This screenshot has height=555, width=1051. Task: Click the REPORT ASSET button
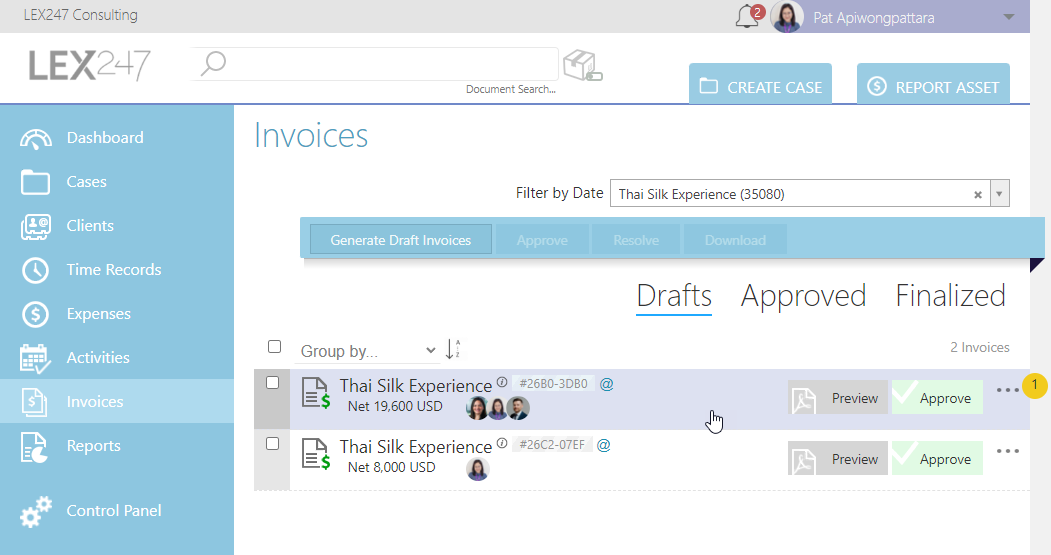coord(933,84)
